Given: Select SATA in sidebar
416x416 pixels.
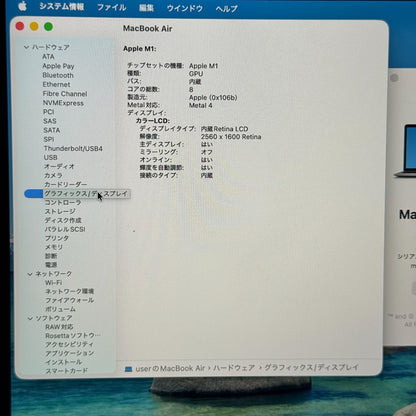Looking at the screenshot, I should pyautogui.click(x=52, y=130).
